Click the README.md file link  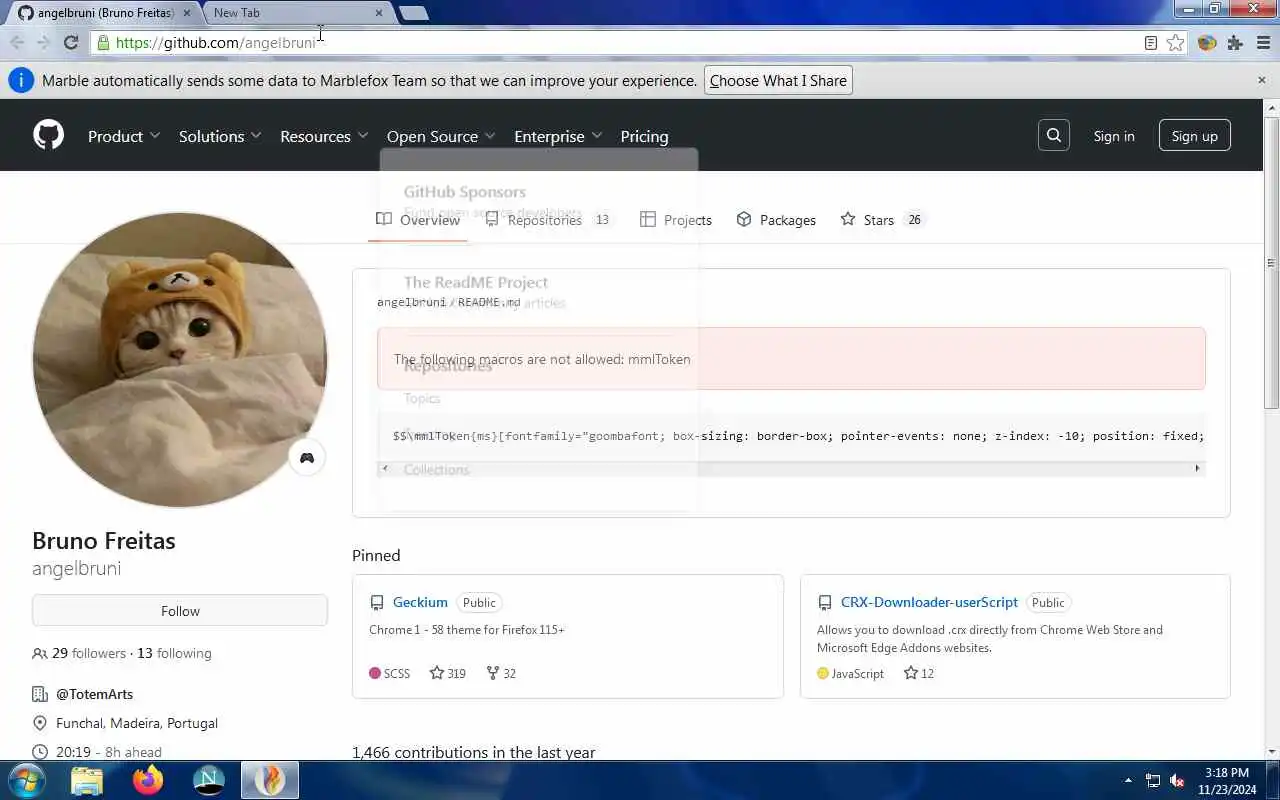(489, 302)
